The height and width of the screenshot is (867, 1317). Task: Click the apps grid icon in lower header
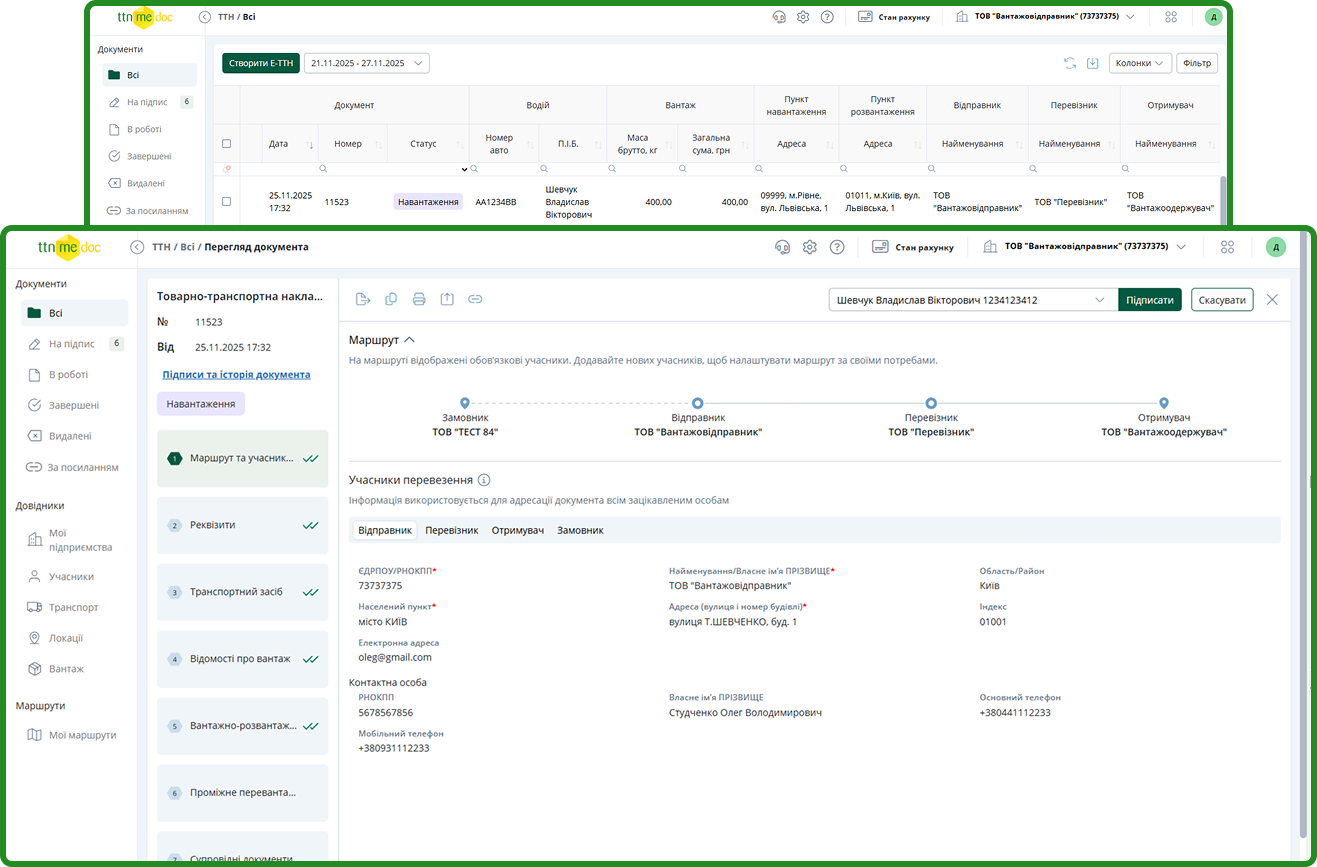[x=1228, y=247]
